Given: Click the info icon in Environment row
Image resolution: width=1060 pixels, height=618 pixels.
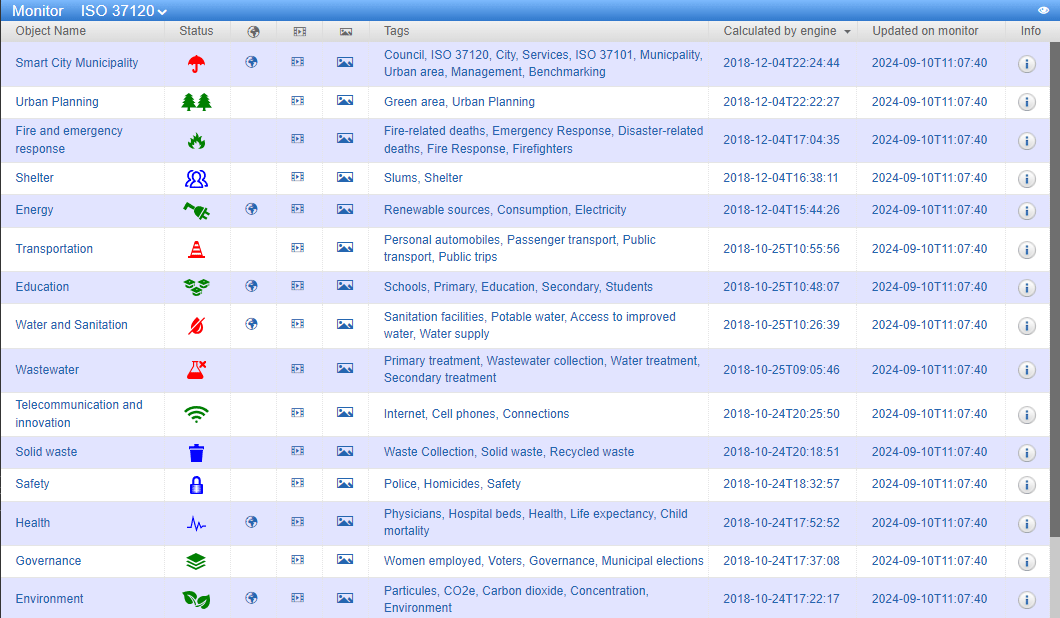Looking at the screenshot, I should [1026, 600].
